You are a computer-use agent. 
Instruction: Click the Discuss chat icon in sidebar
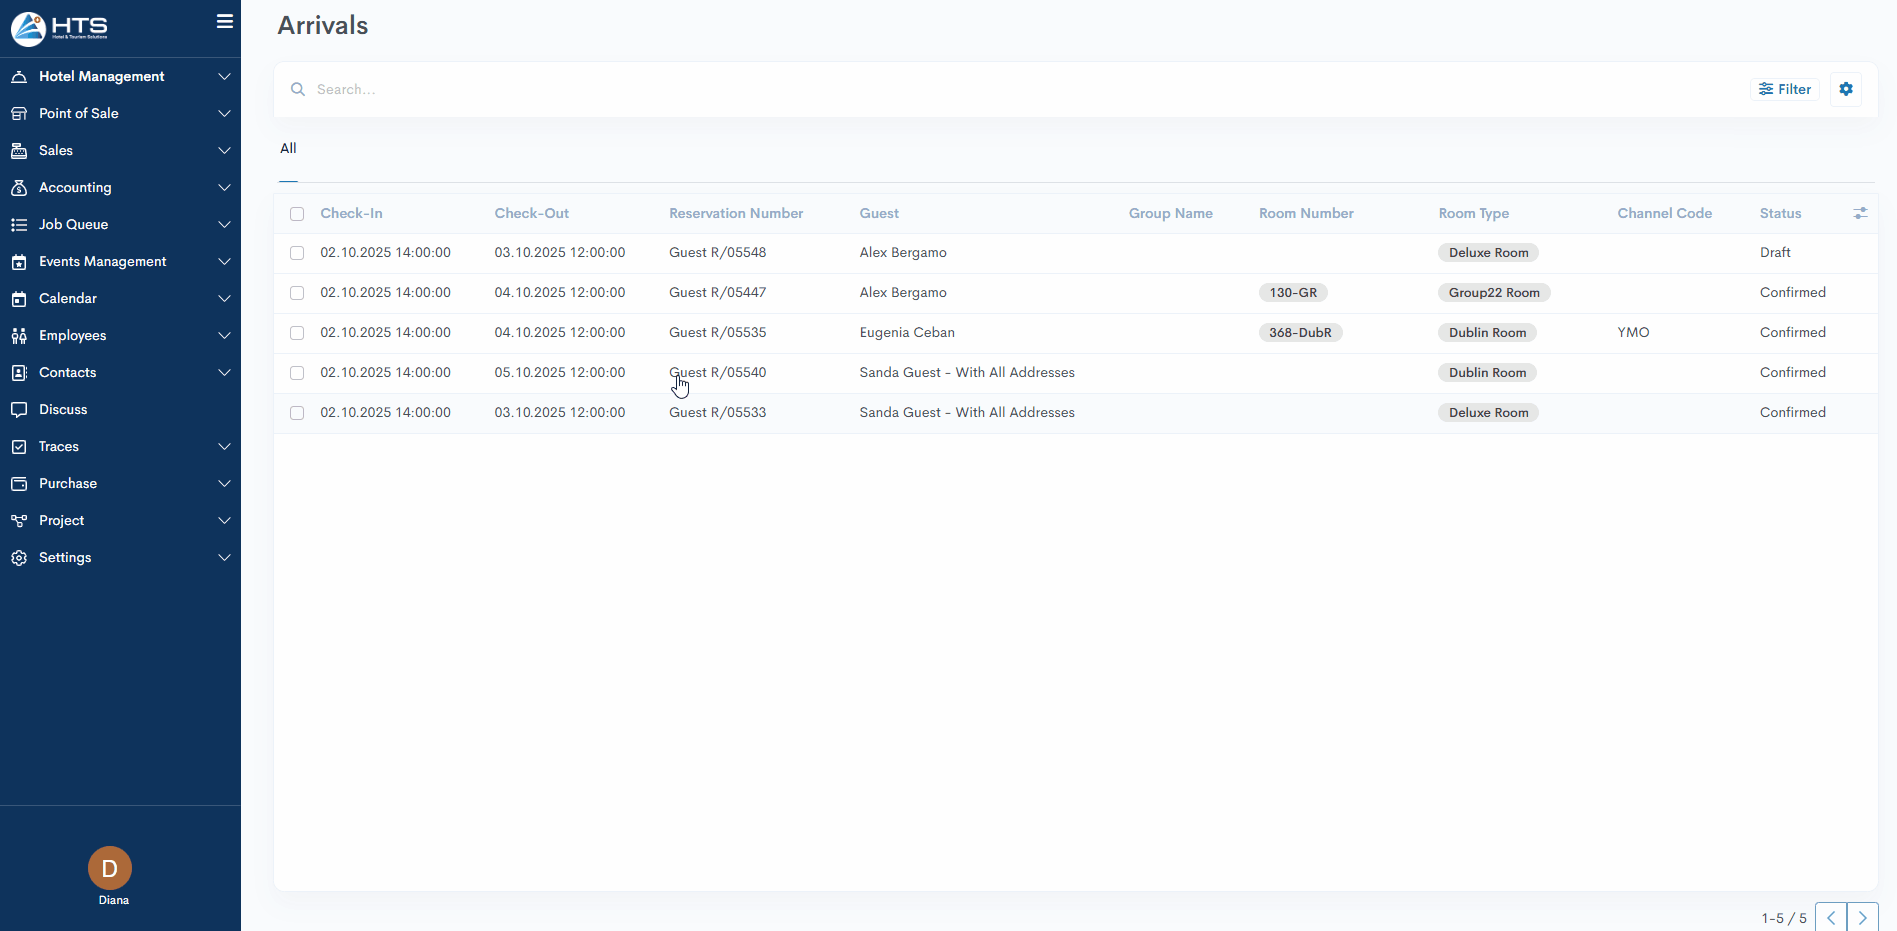[19, 410]
